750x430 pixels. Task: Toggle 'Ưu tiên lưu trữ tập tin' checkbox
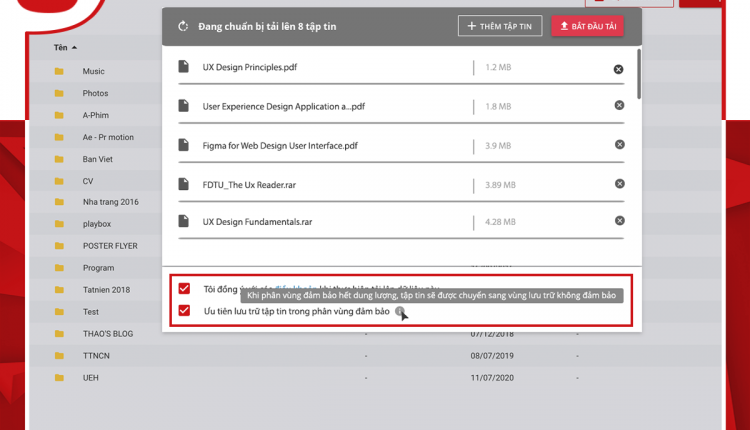[x=184, y=310]
